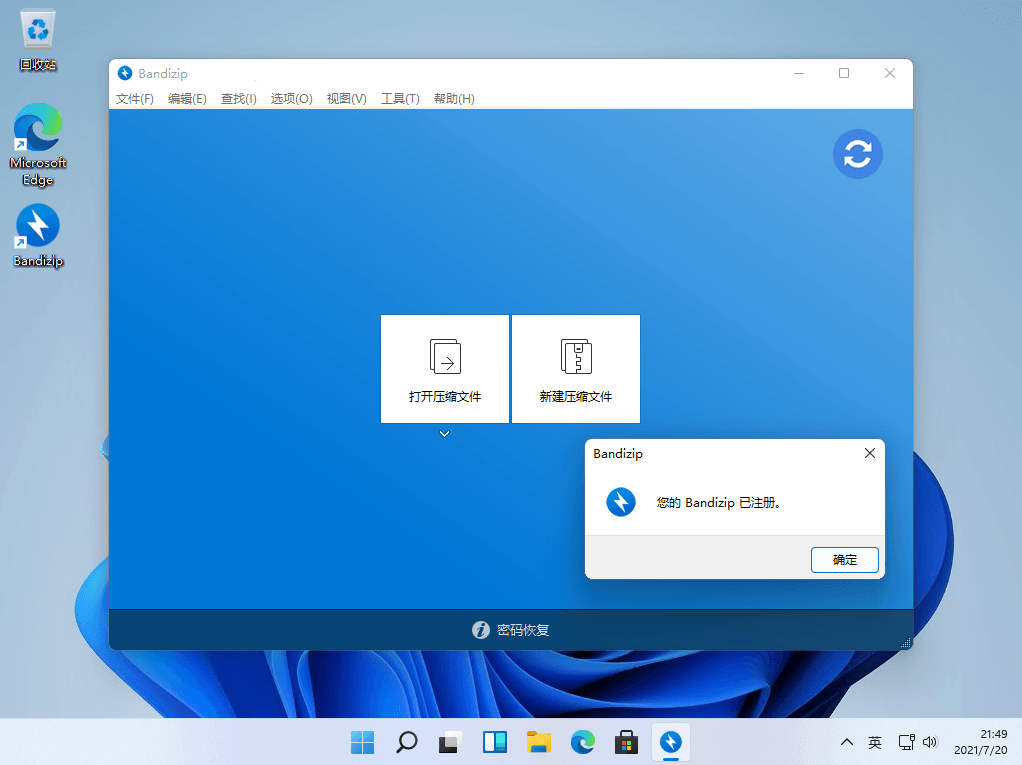Click the Bandizip logo in registration dialog

coord(620,502)
